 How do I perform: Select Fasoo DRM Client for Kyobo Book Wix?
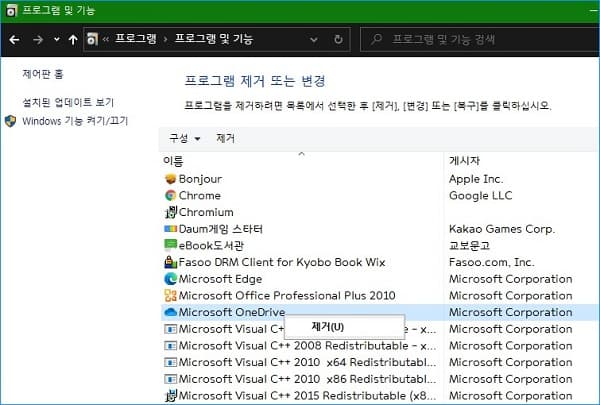tap(282, 262)
